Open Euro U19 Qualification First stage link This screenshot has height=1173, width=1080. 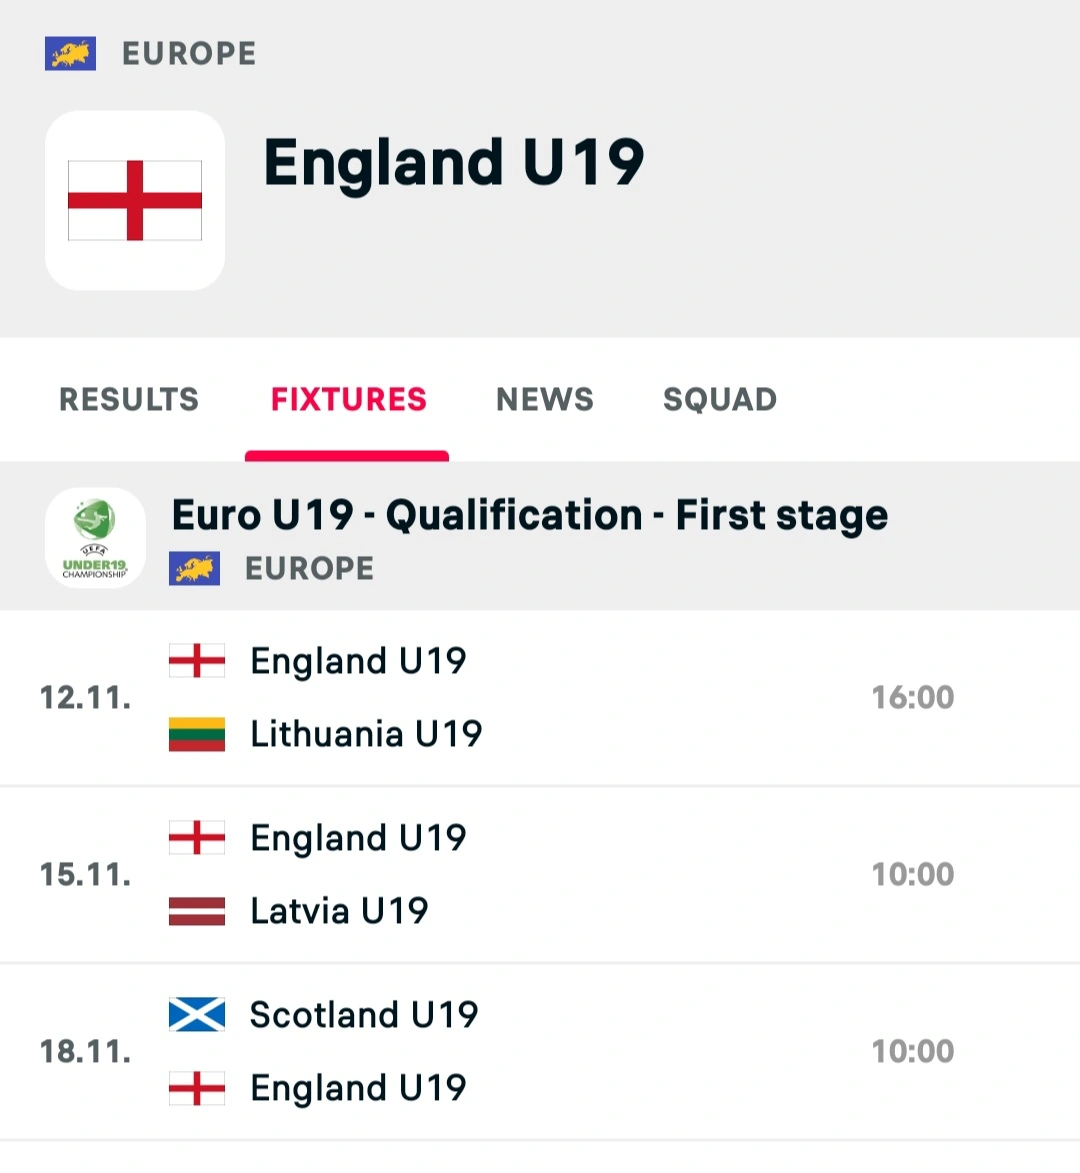[530, 516]
